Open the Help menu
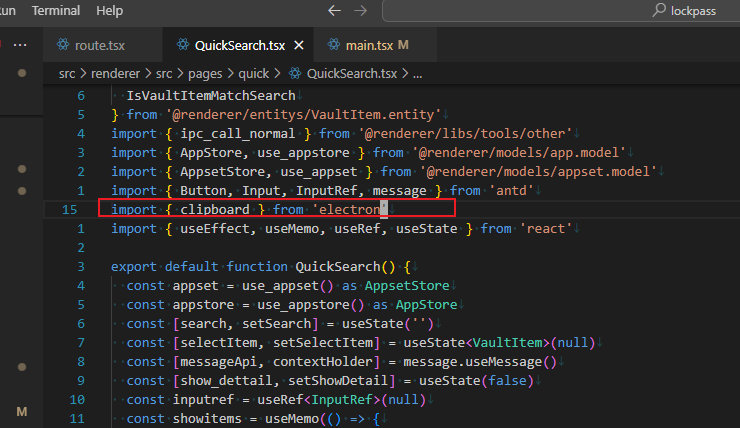 (110, 10)
